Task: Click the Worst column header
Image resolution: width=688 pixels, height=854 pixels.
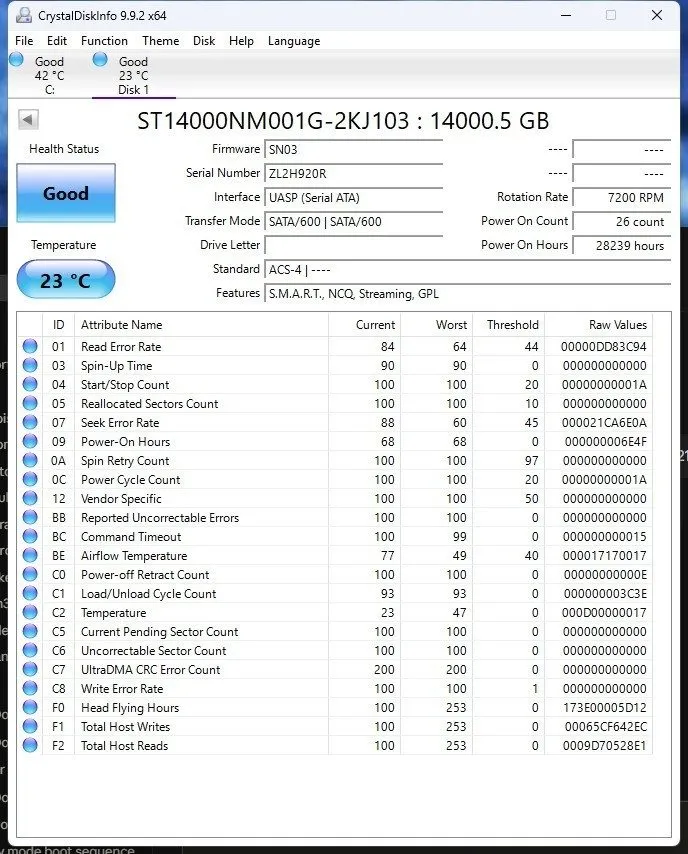Action: pyautogui.click(x=436, y=325)
